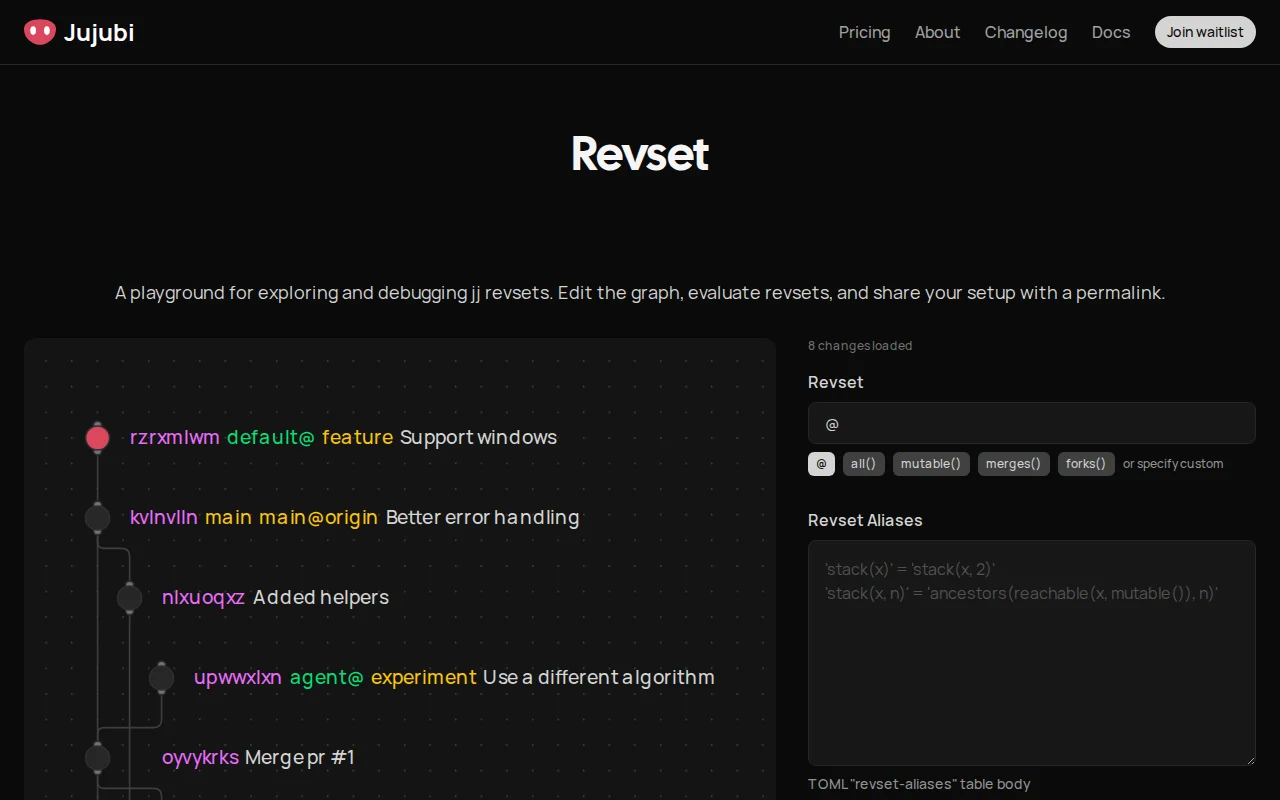Click the red rzrxmlwm commit node

97,437
